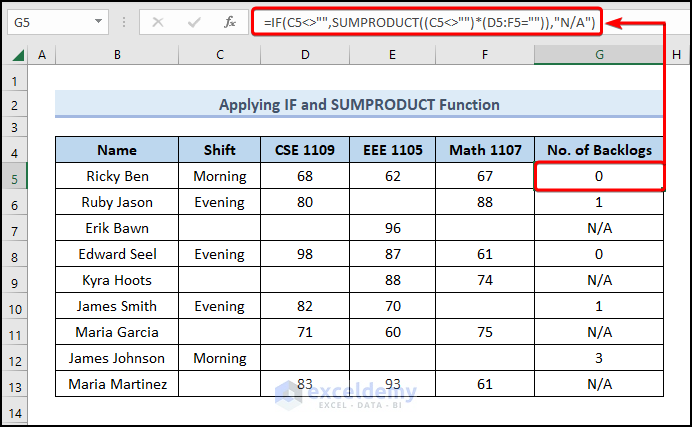Click the Shift column header cell
The width and height of the screenshot is (692, 427).
[219, 150]
